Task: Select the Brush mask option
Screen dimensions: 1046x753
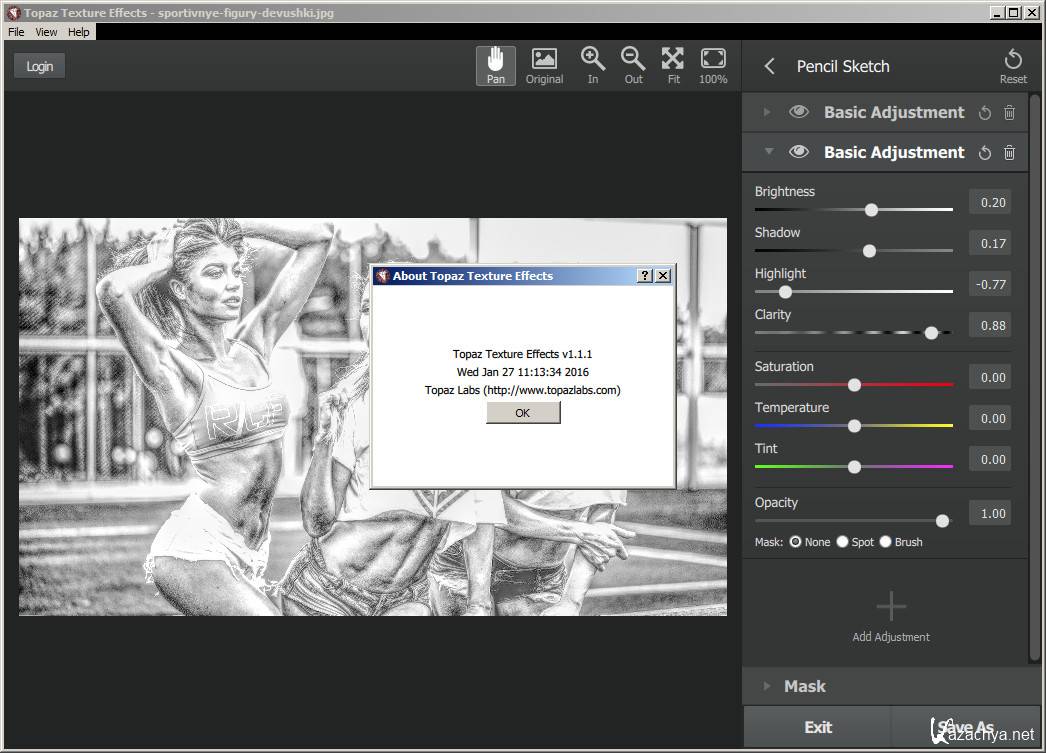Action: pos(885,542)
